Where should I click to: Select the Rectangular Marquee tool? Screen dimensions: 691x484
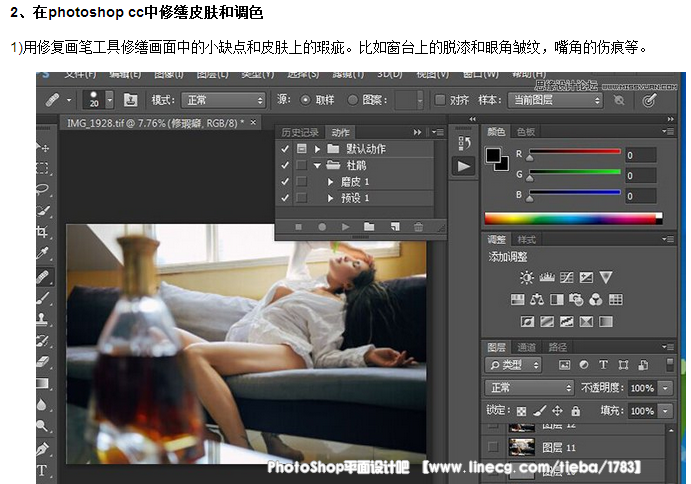pos(43,168)
